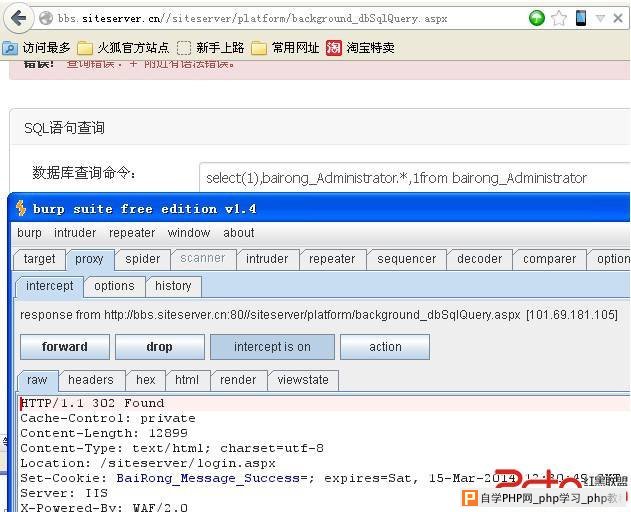Select the intercept sub-tab

pos(49,286)
